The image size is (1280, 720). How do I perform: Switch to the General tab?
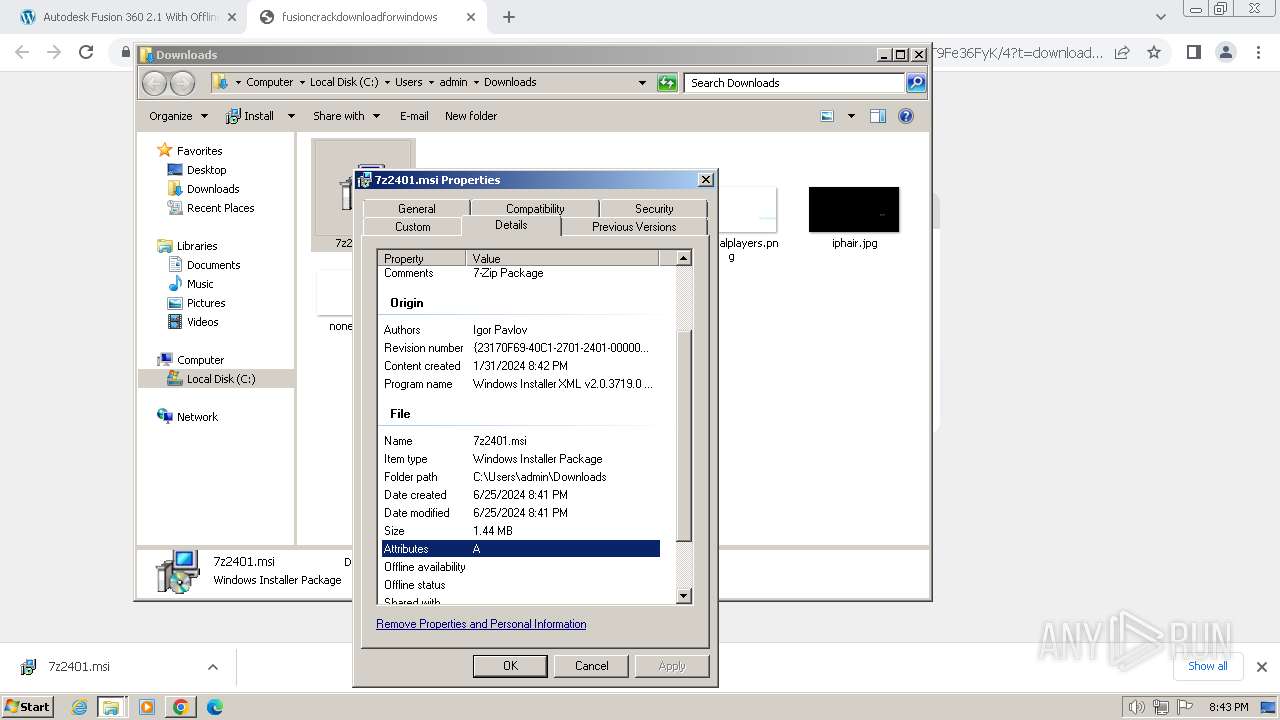pos(416,209)
